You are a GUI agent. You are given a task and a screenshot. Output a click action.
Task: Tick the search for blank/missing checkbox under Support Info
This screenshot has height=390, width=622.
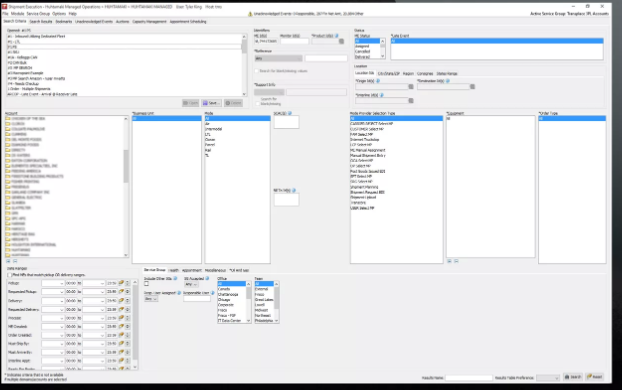coord(257,104)
